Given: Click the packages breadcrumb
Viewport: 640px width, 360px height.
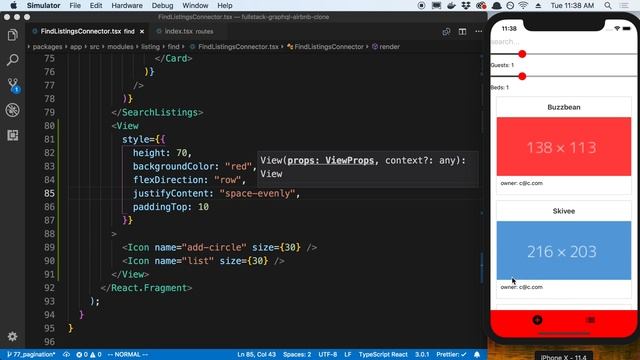Looking at the screenshot, I should [47, 47].
